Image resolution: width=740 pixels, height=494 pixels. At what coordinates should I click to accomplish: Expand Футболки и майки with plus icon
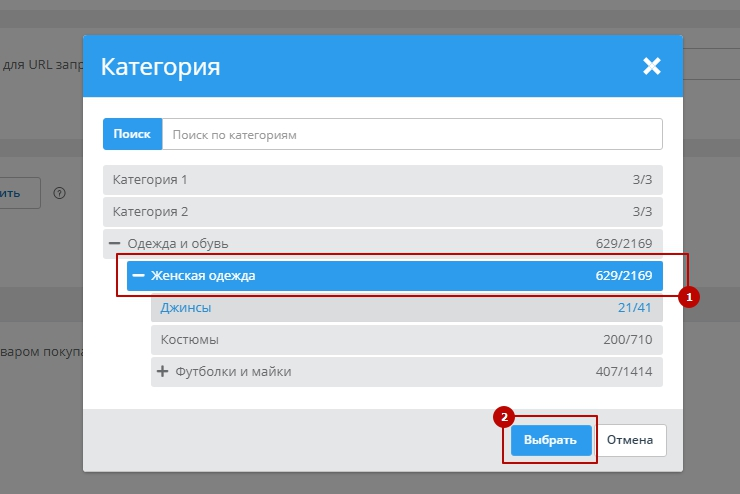(163, 372)
